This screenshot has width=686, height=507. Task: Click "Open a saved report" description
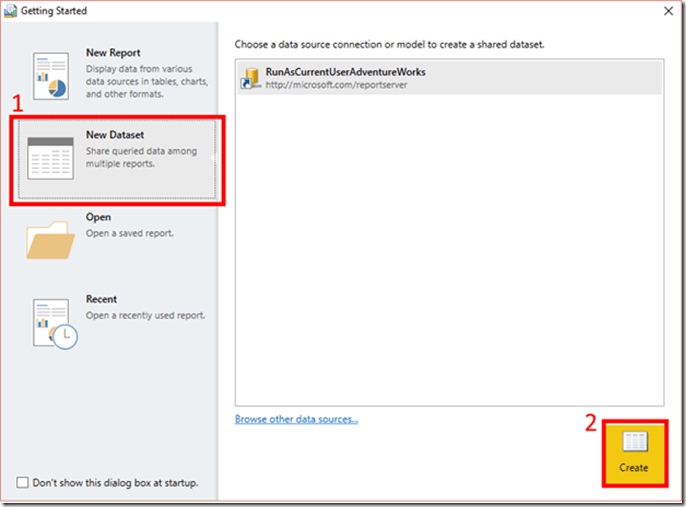129,233
